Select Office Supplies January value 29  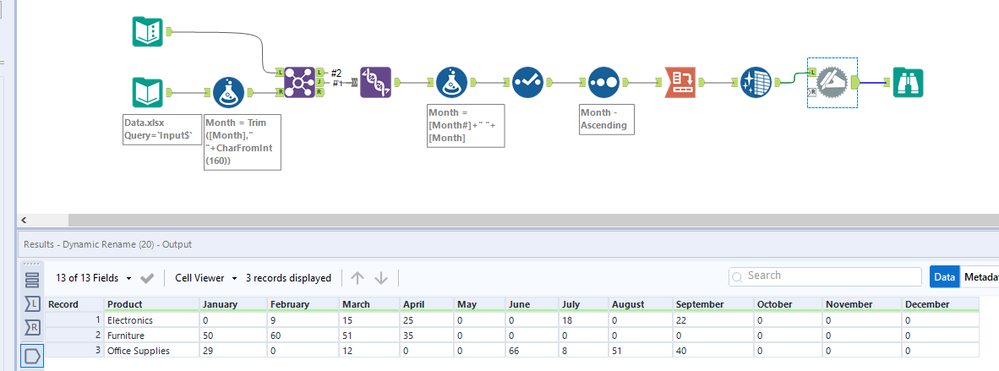coord(234,351)
